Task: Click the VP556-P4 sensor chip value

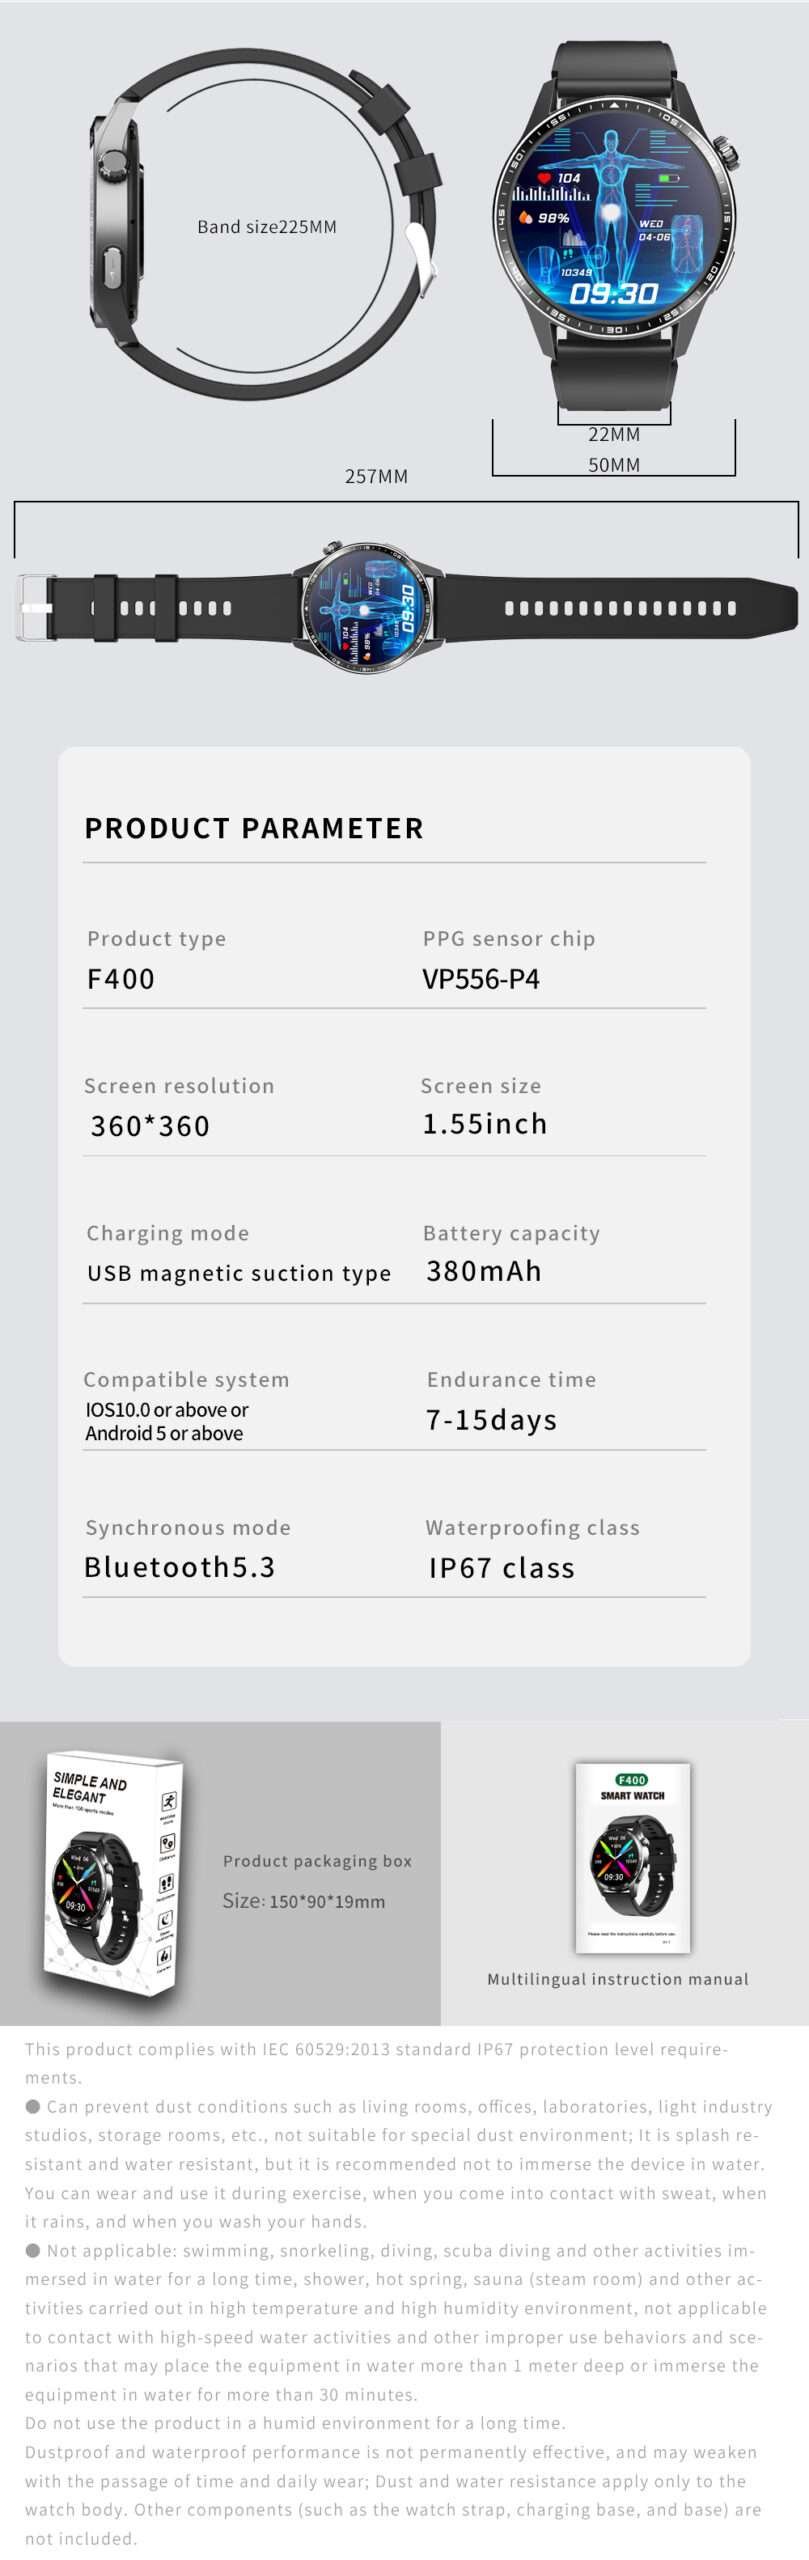Action: click(481, 979)
